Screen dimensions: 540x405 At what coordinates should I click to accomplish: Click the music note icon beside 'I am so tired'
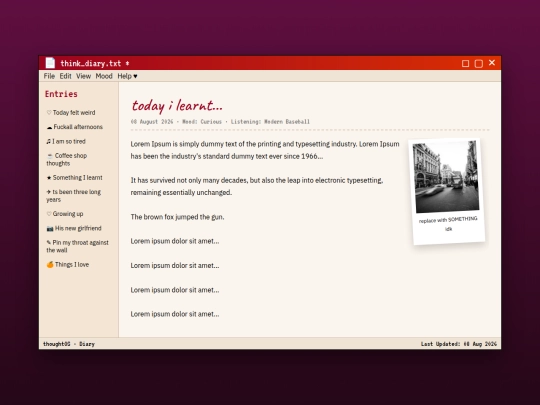tap(49, 142)
